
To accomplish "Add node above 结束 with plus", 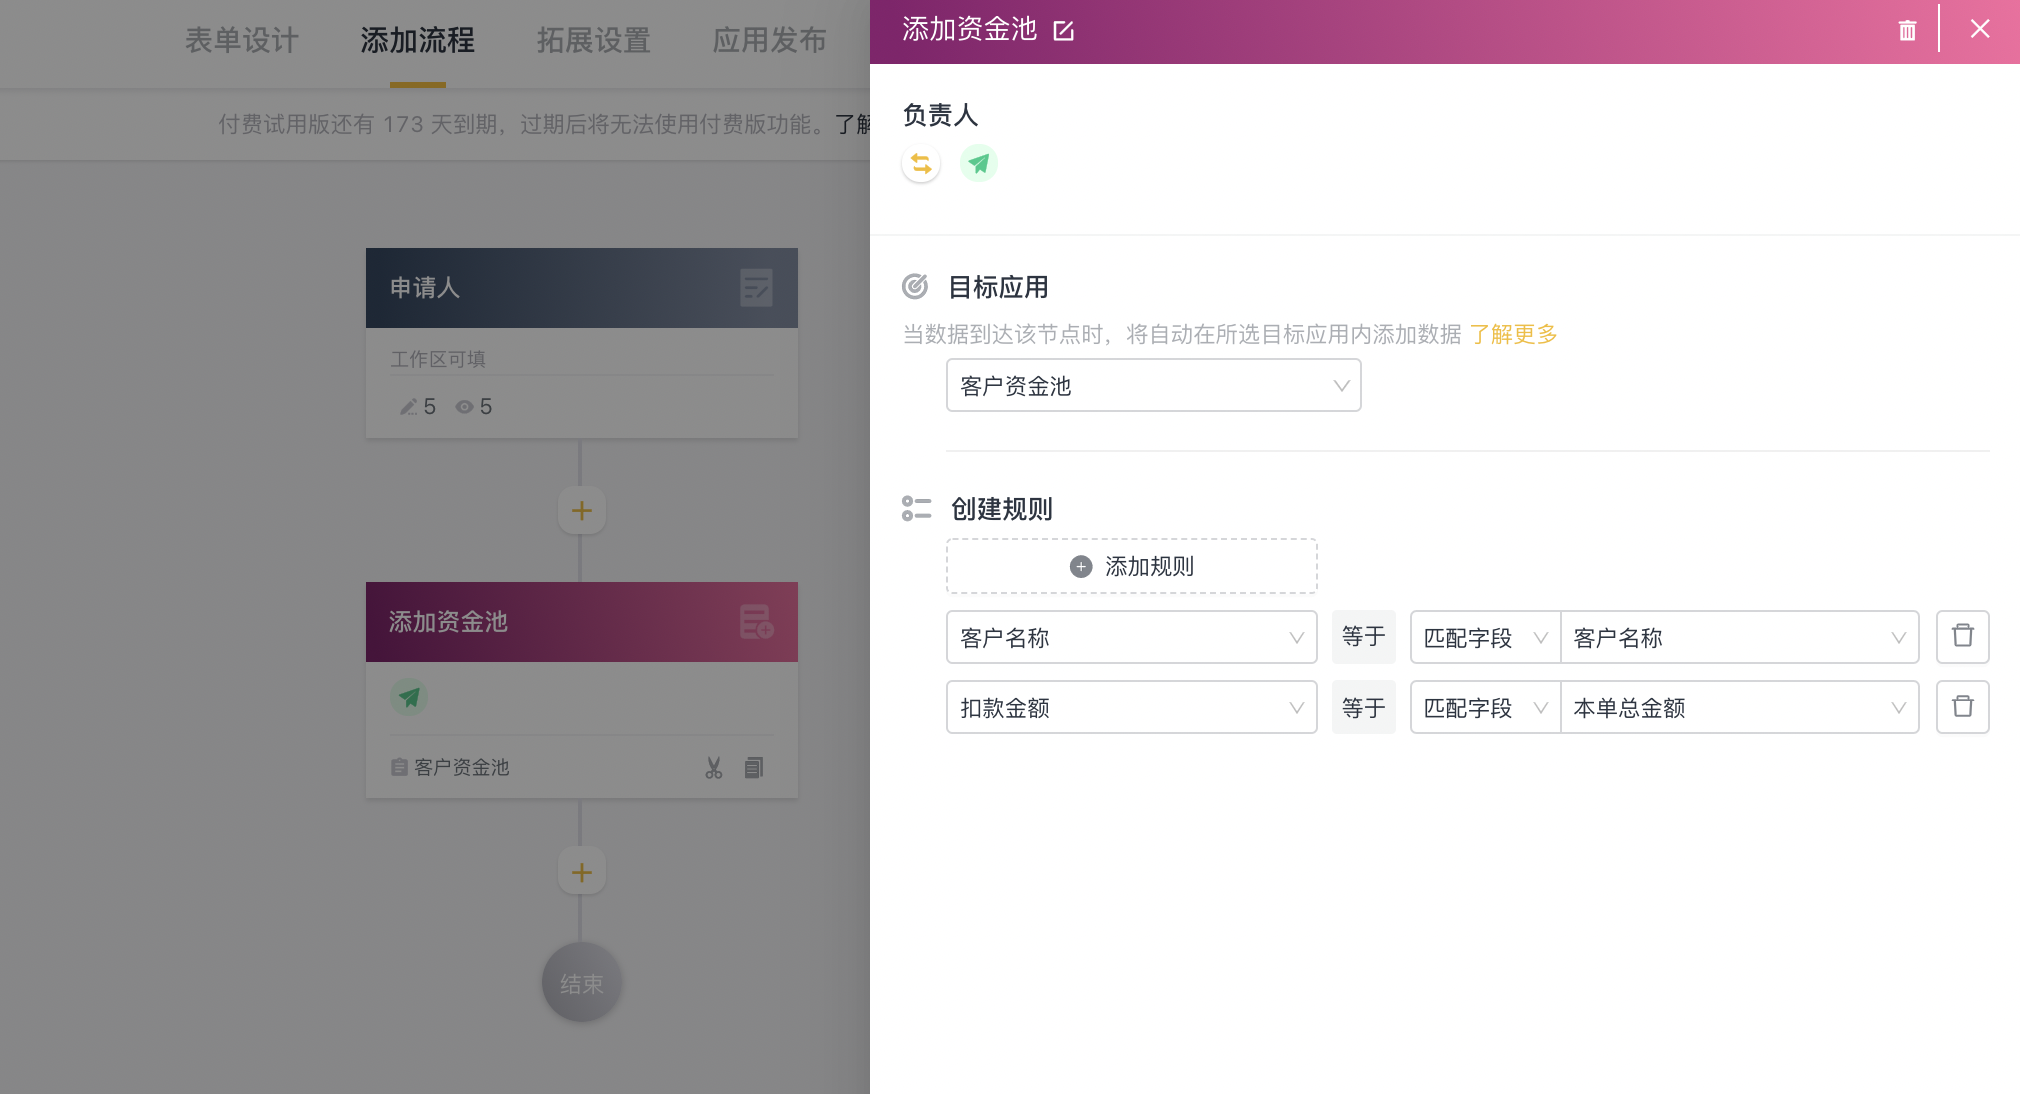I will pyautogui.click(x=582, y=873).
